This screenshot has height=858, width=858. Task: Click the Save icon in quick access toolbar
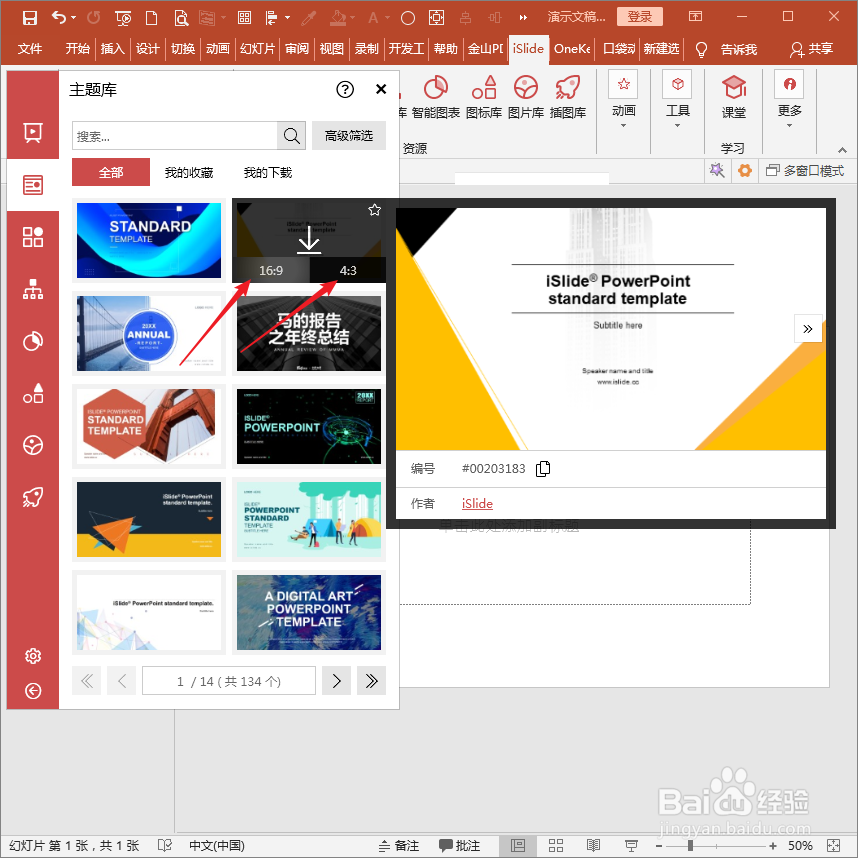[30, 18]
